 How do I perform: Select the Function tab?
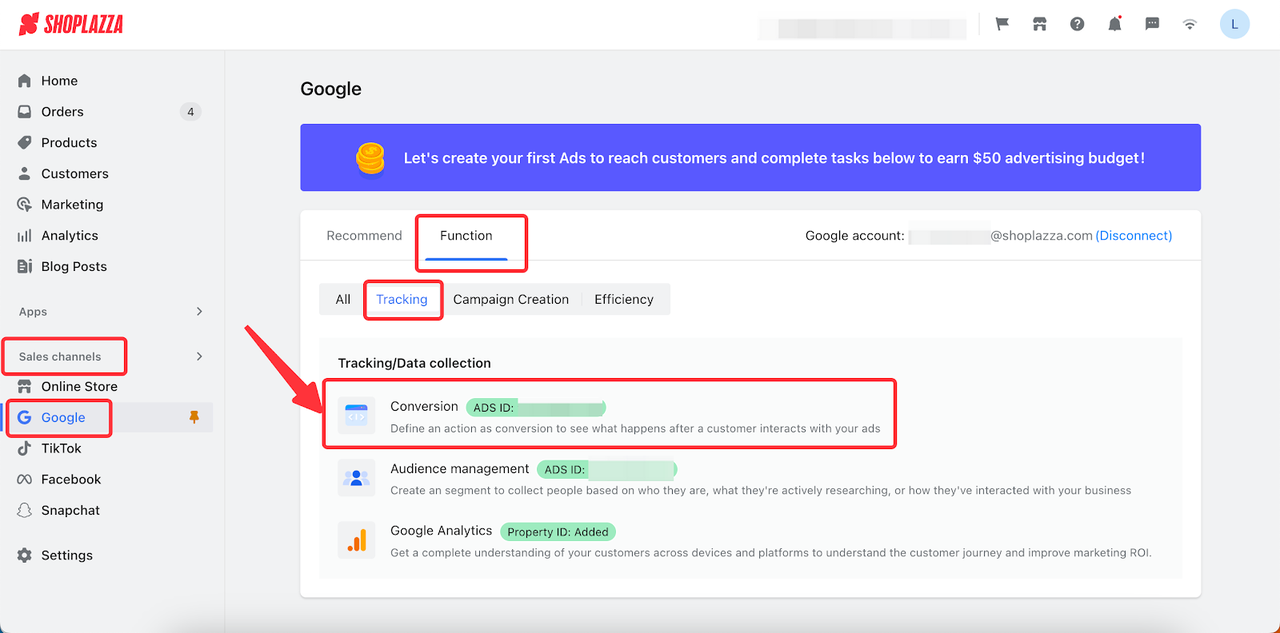tap(466, 236)
